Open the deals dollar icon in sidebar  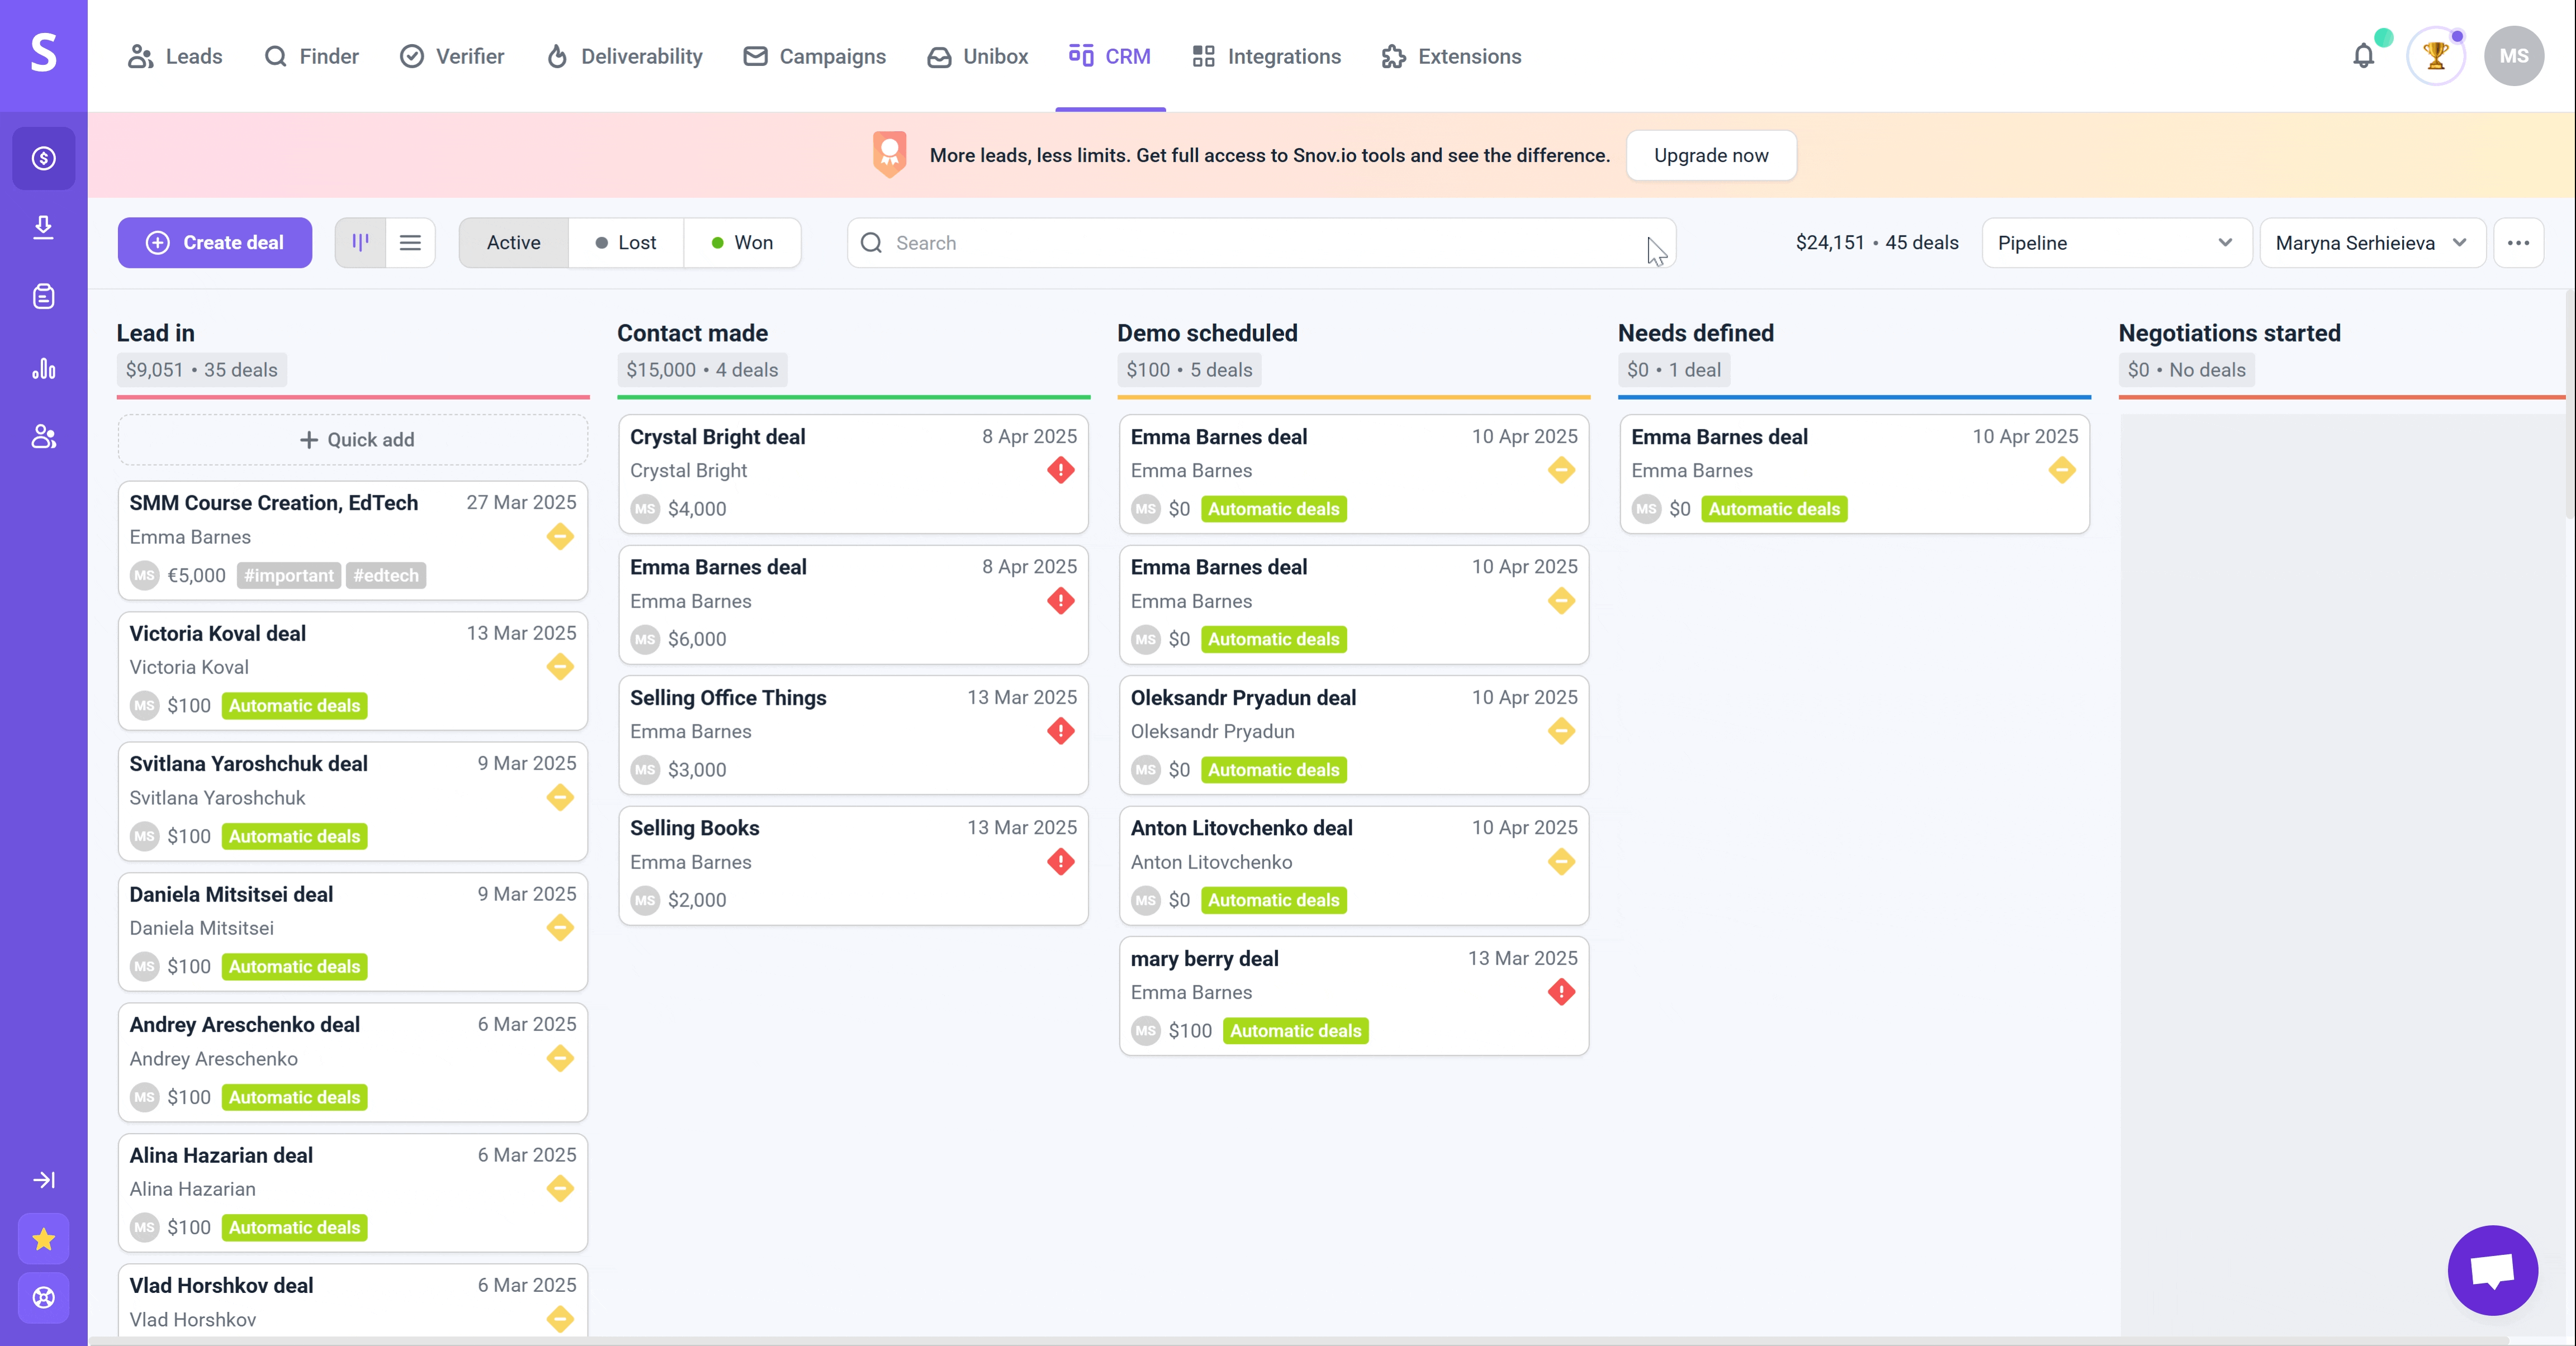43,158
